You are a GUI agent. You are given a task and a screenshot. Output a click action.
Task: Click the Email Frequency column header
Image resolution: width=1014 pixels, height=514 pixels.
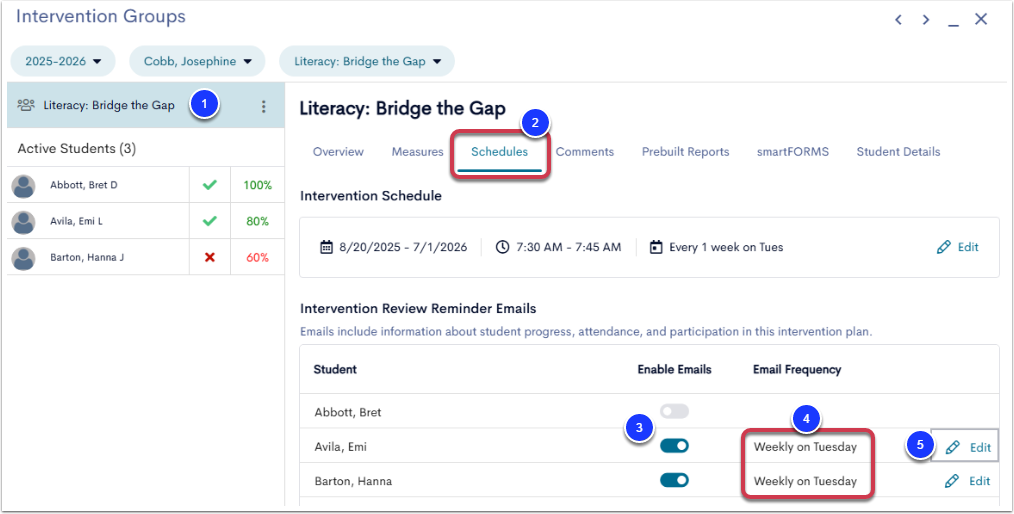[797, 370]
